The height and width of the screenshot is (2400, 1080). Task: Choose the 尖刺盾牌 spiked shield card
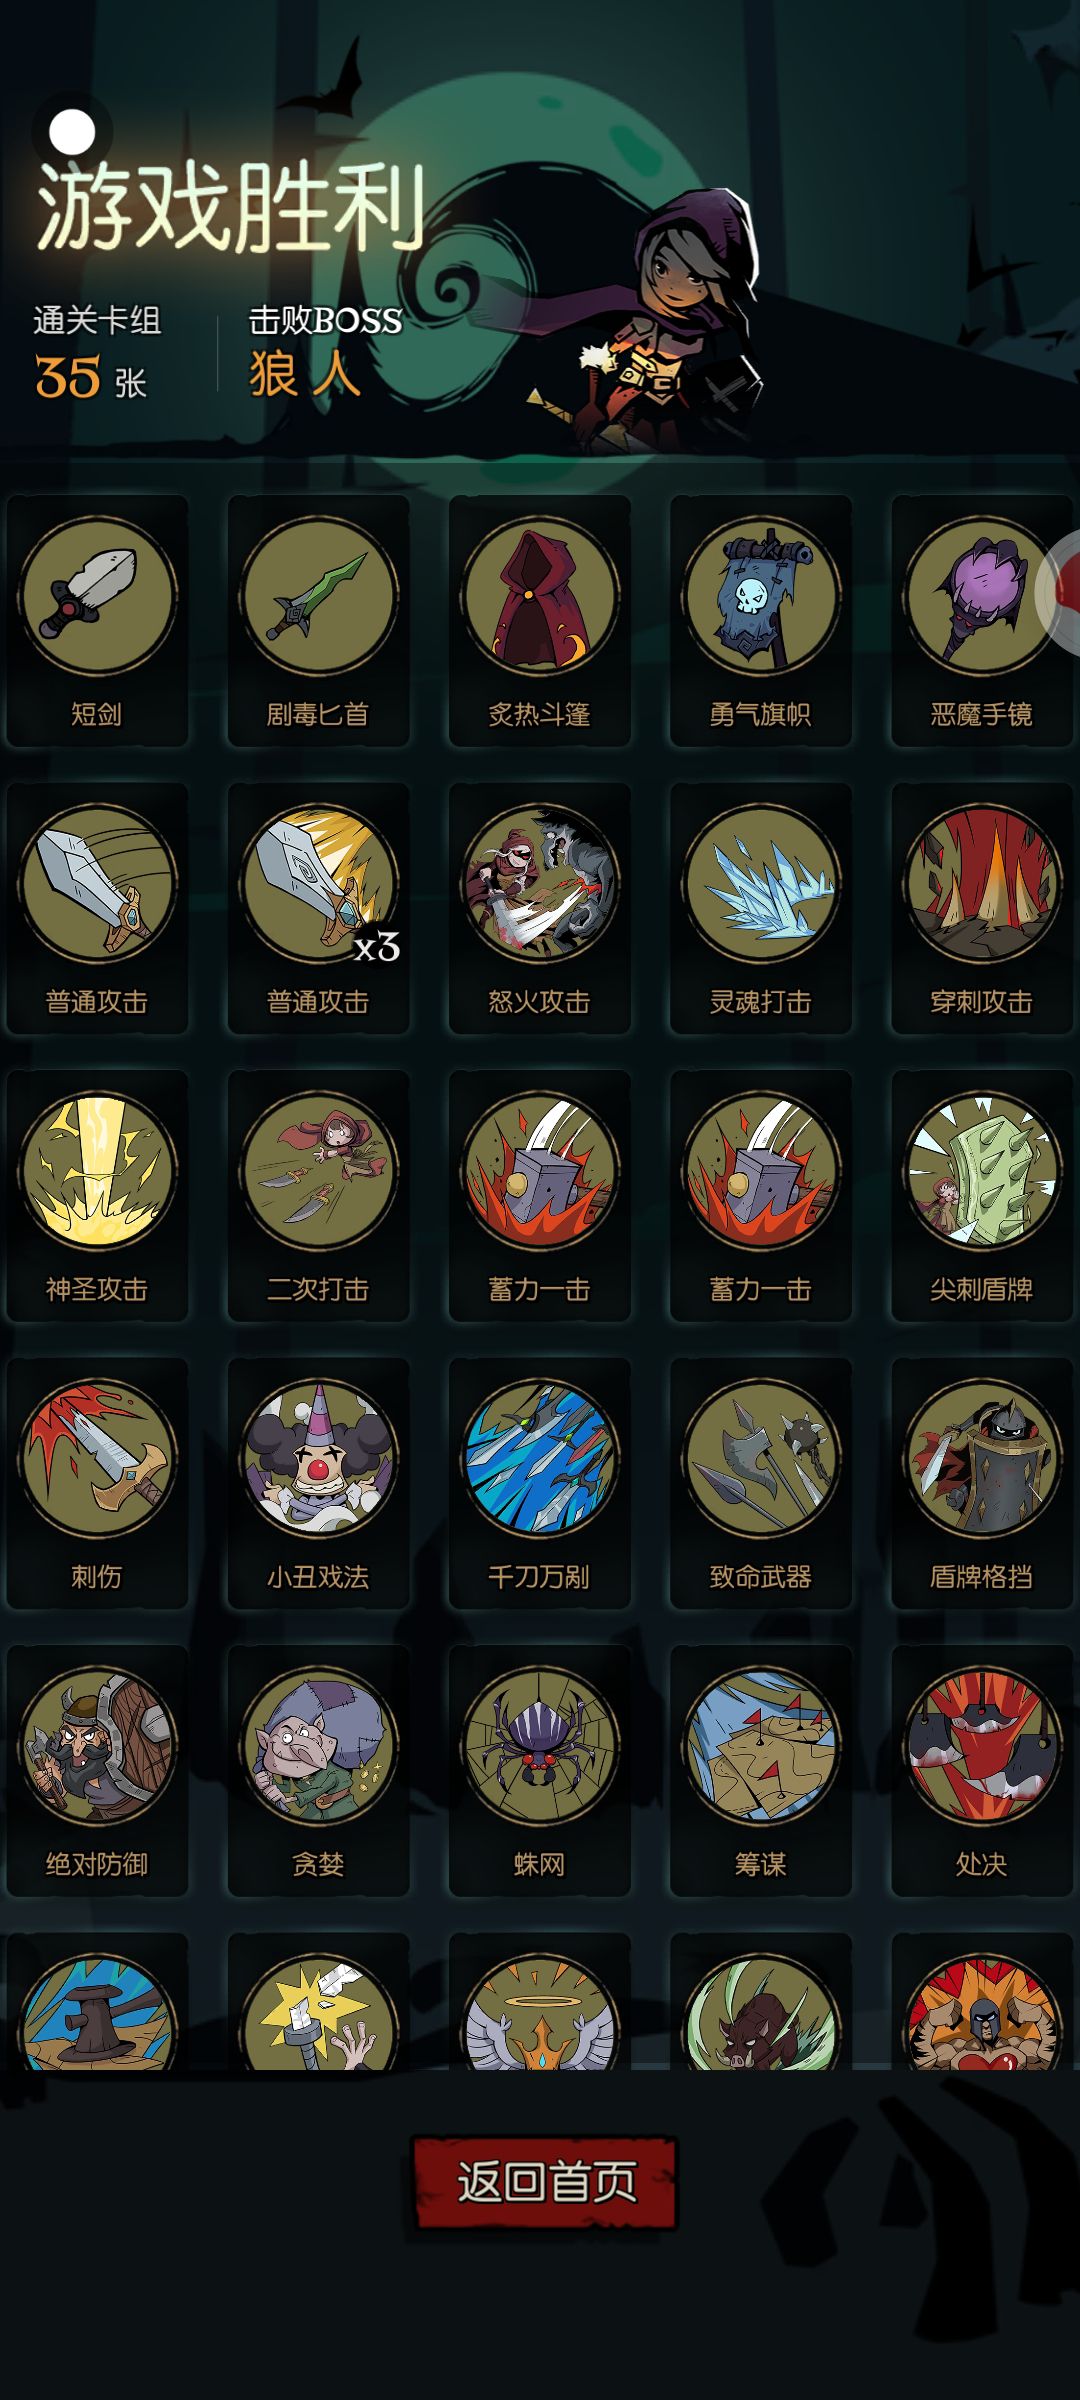point(981,1196)
